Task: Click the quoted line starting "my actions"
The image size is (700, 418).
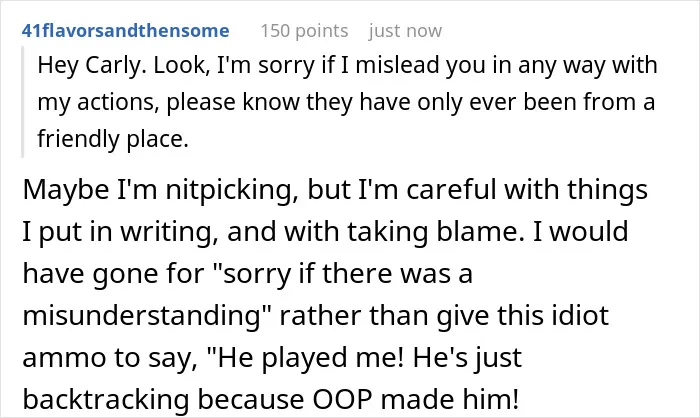Action: coord(346,102)
